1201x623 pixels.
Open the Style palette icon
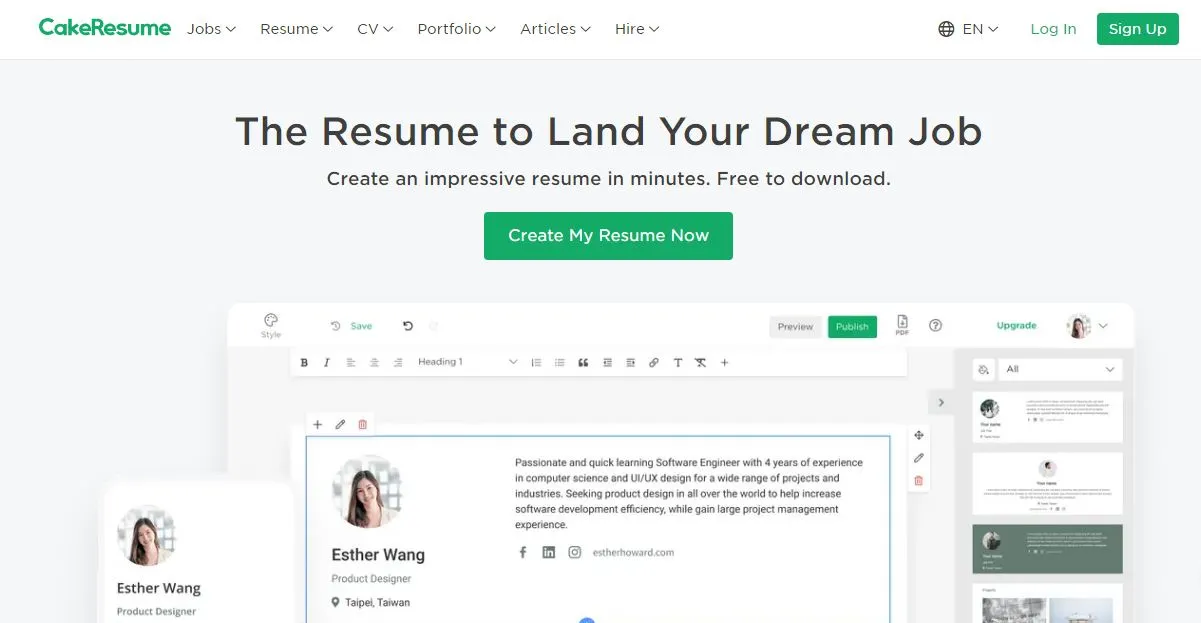[x=271, y=320]
